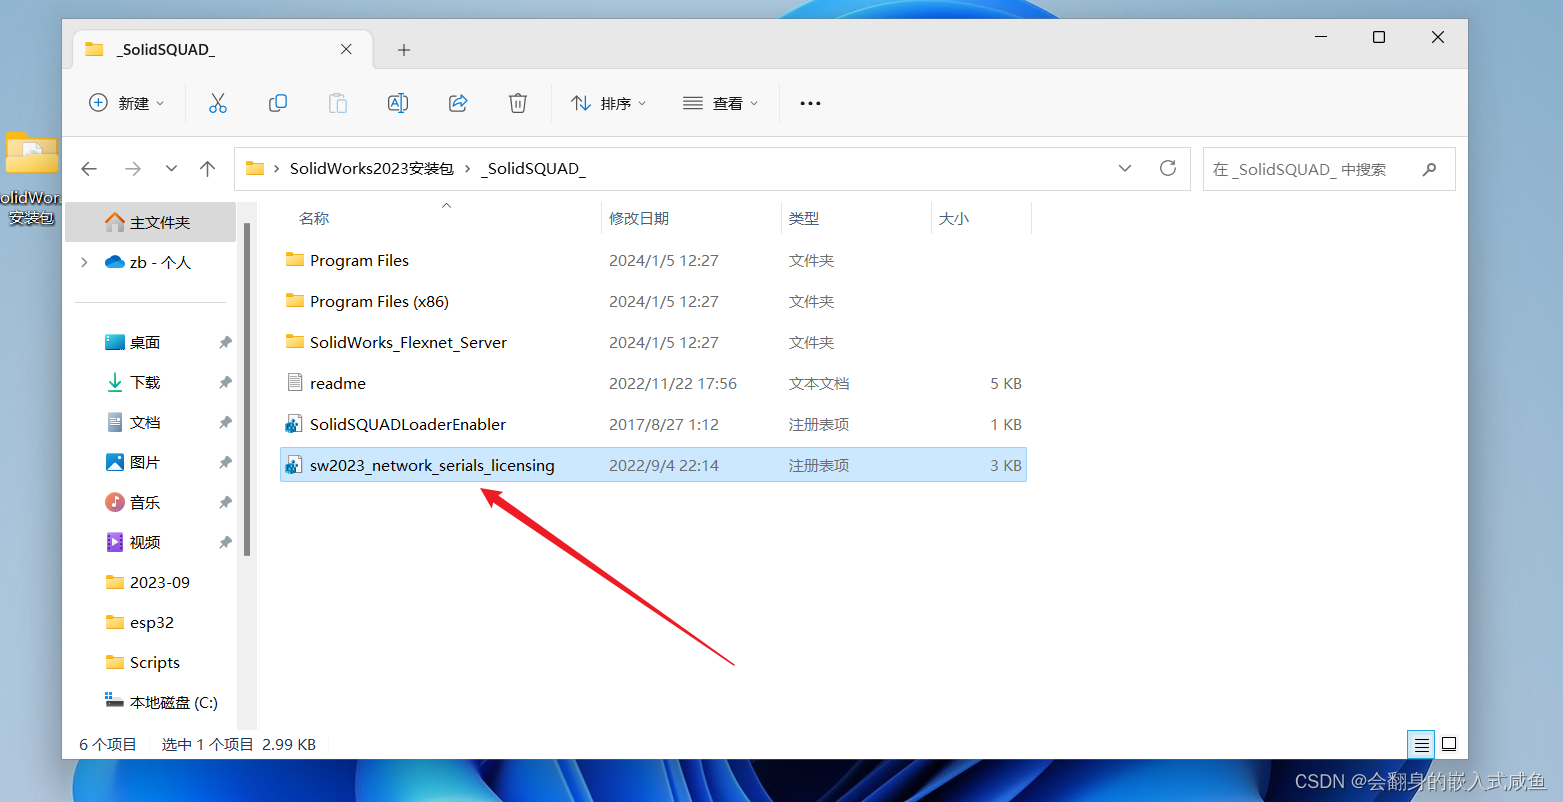
Task: Sort by 修改日期 column header
Action: (639, 218)
